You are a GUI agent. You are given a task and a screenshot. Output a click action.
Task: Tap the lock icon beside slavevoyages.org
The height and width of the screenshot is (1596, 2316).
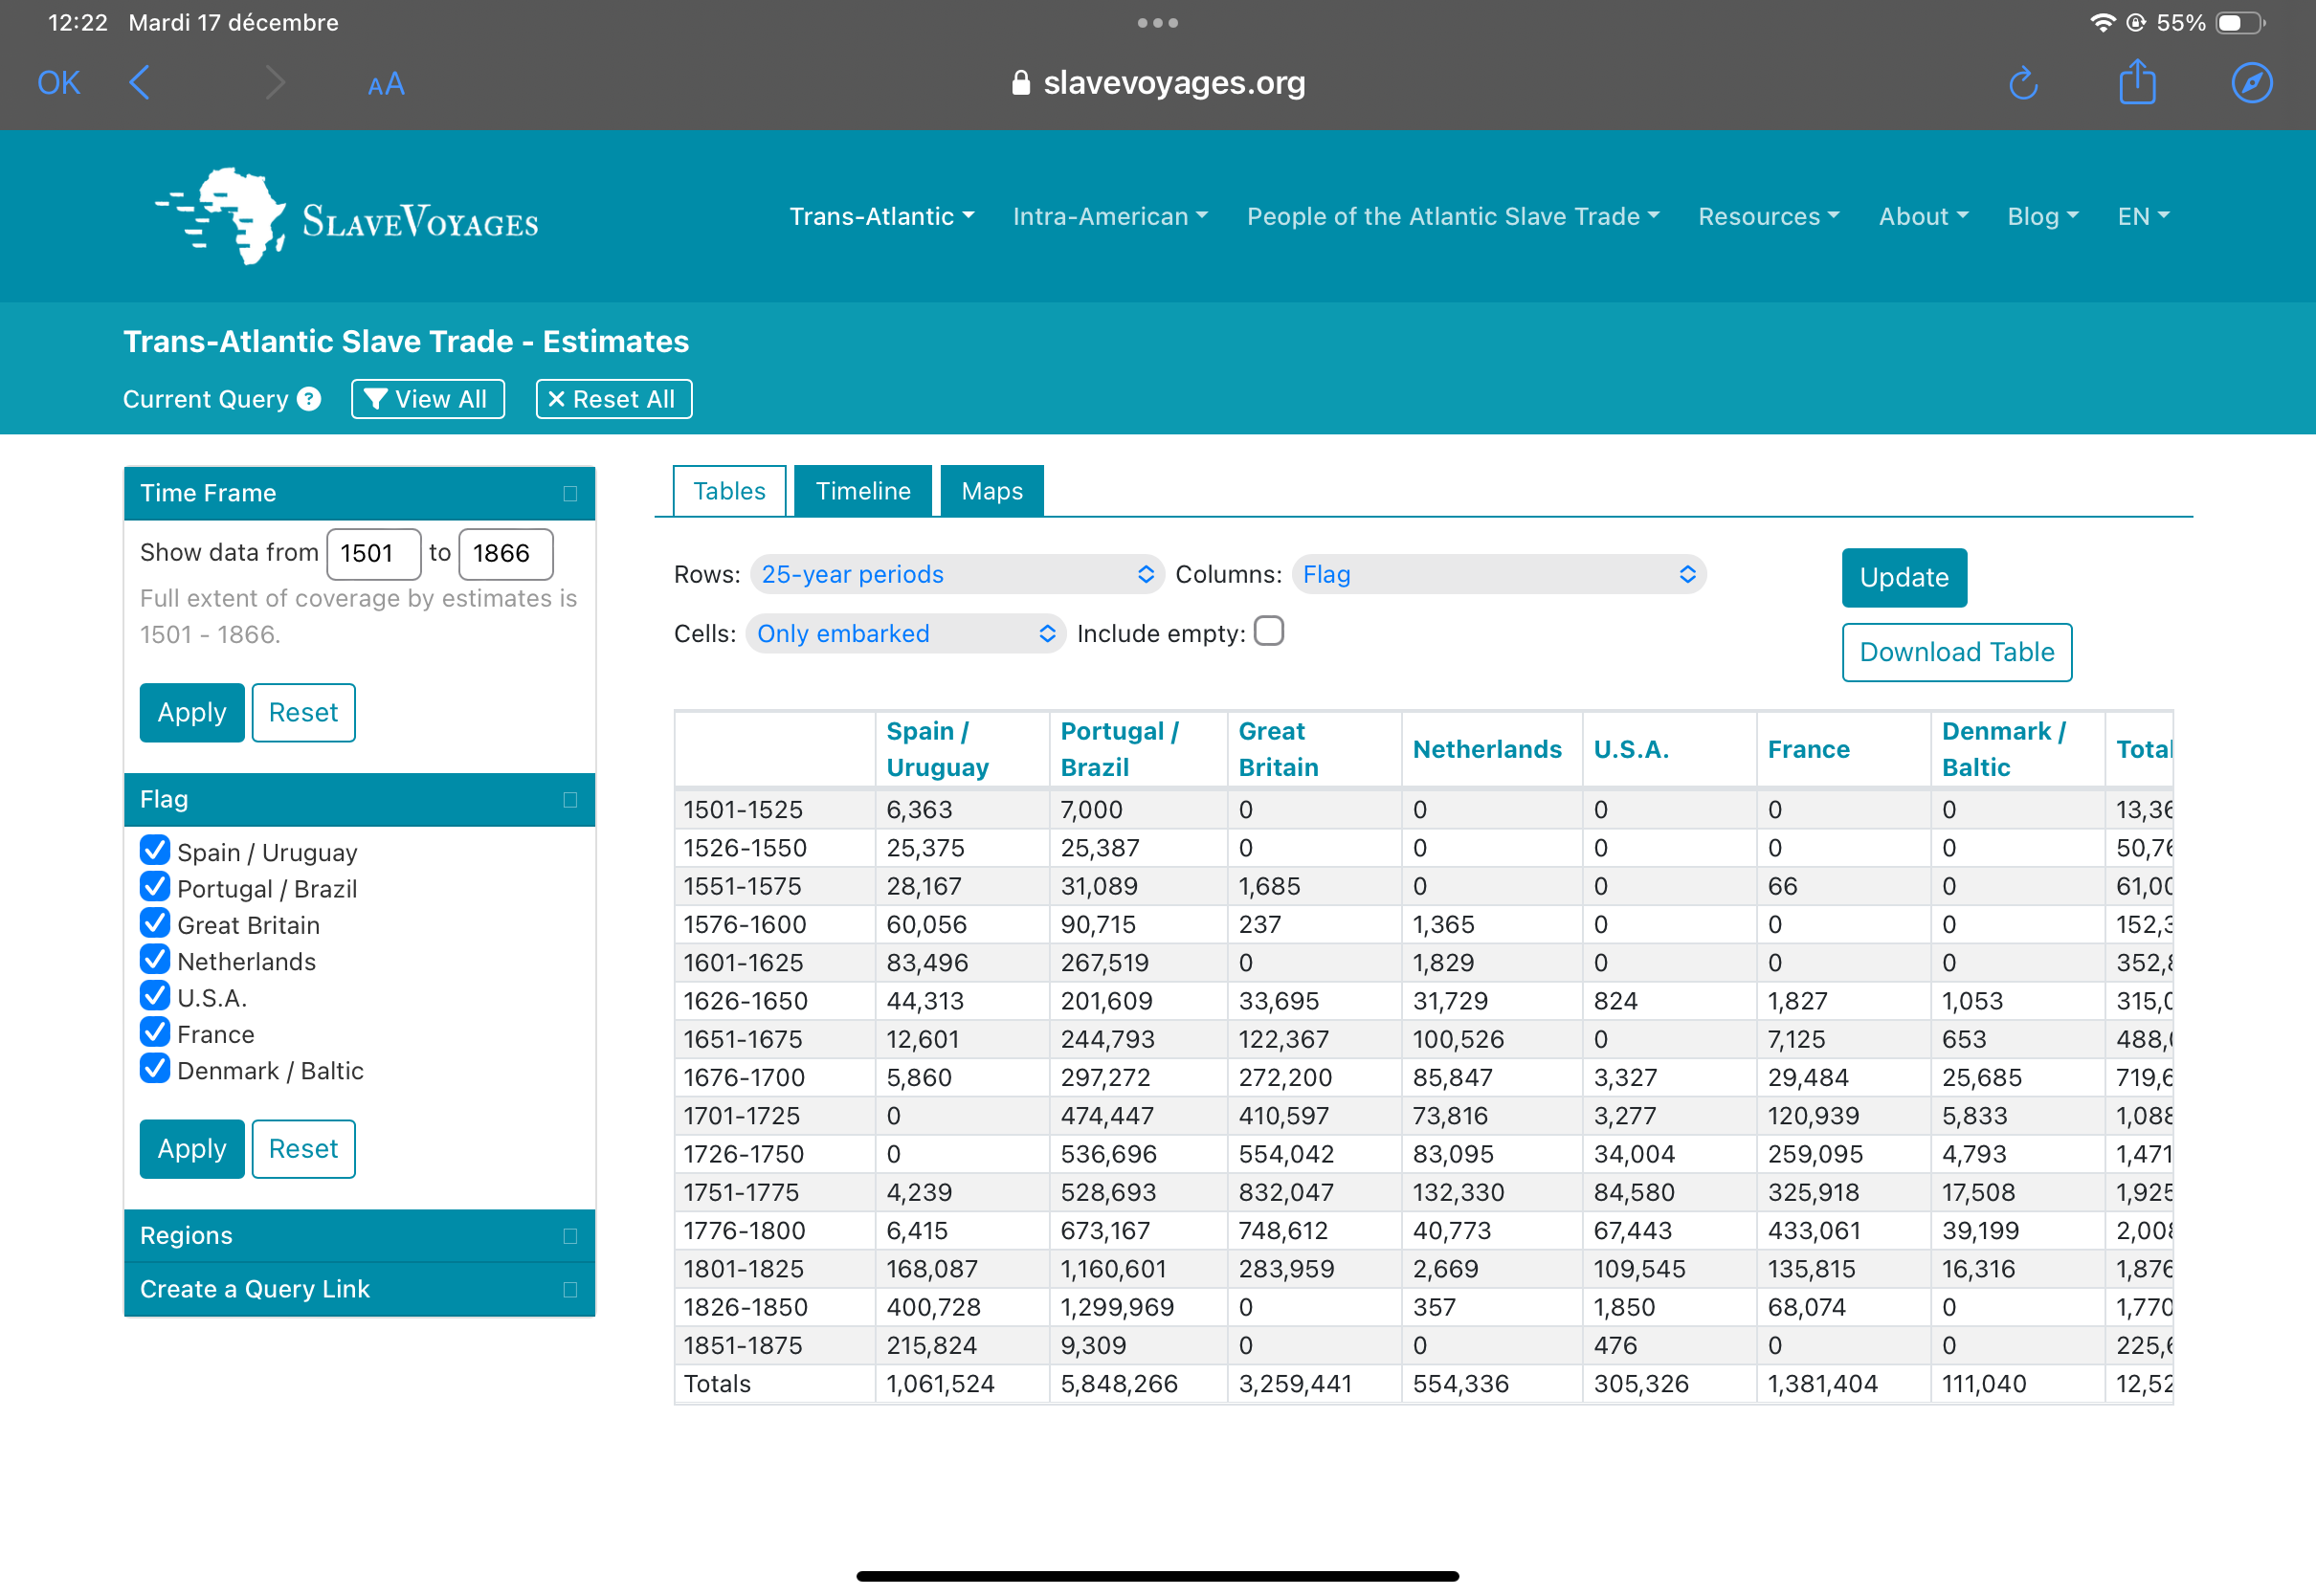point(1020,83)
